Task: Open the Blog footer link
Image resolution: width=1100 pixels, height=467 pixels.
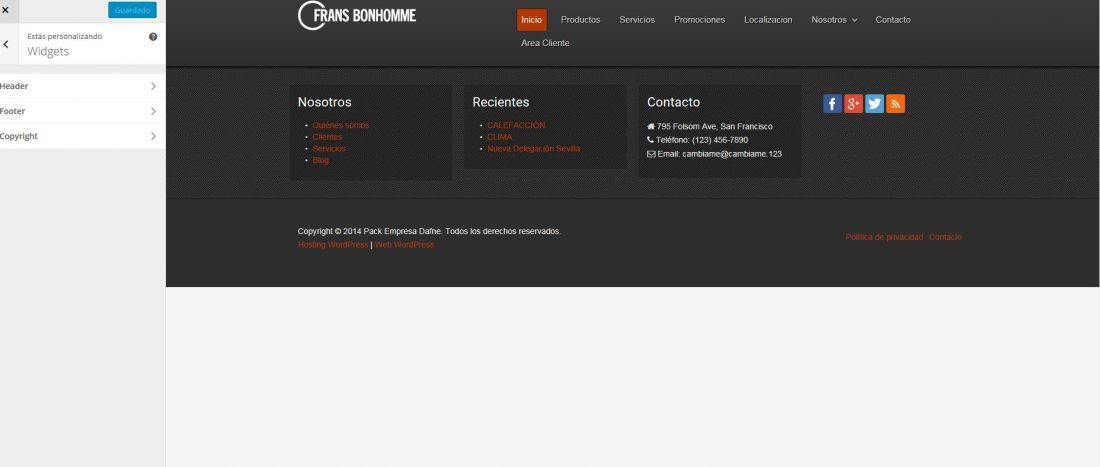Action: click(321, 161)
